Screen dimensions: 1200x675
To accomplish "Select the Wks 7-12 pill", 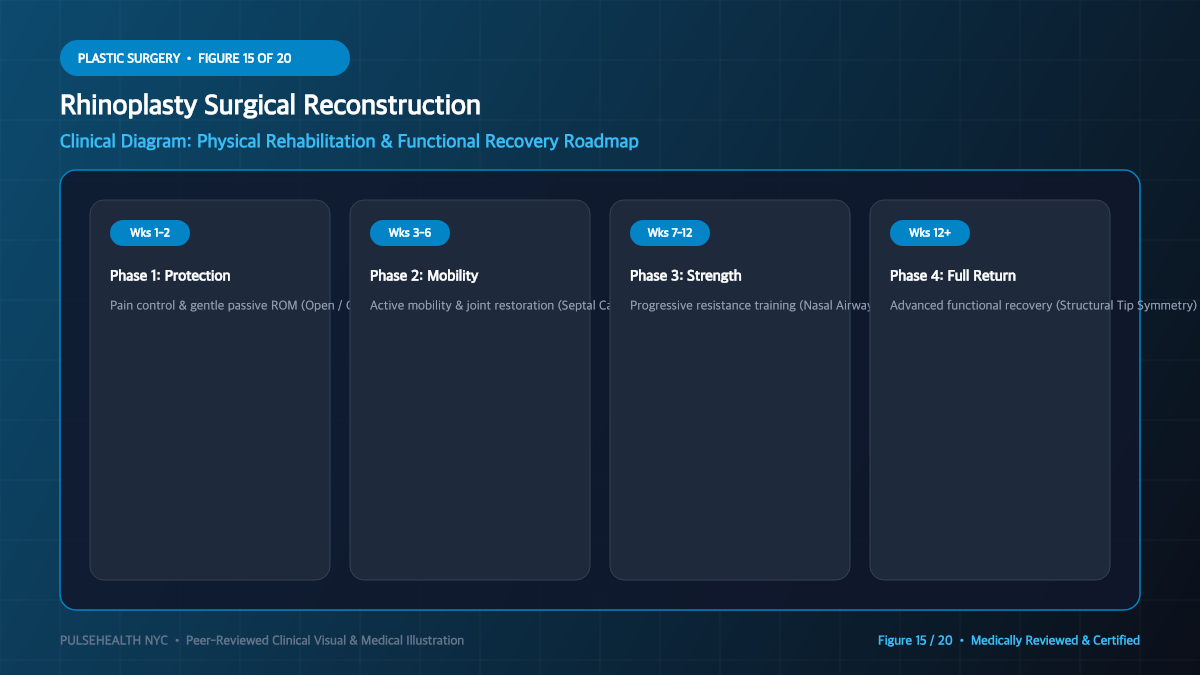I will tap(670, 233).
